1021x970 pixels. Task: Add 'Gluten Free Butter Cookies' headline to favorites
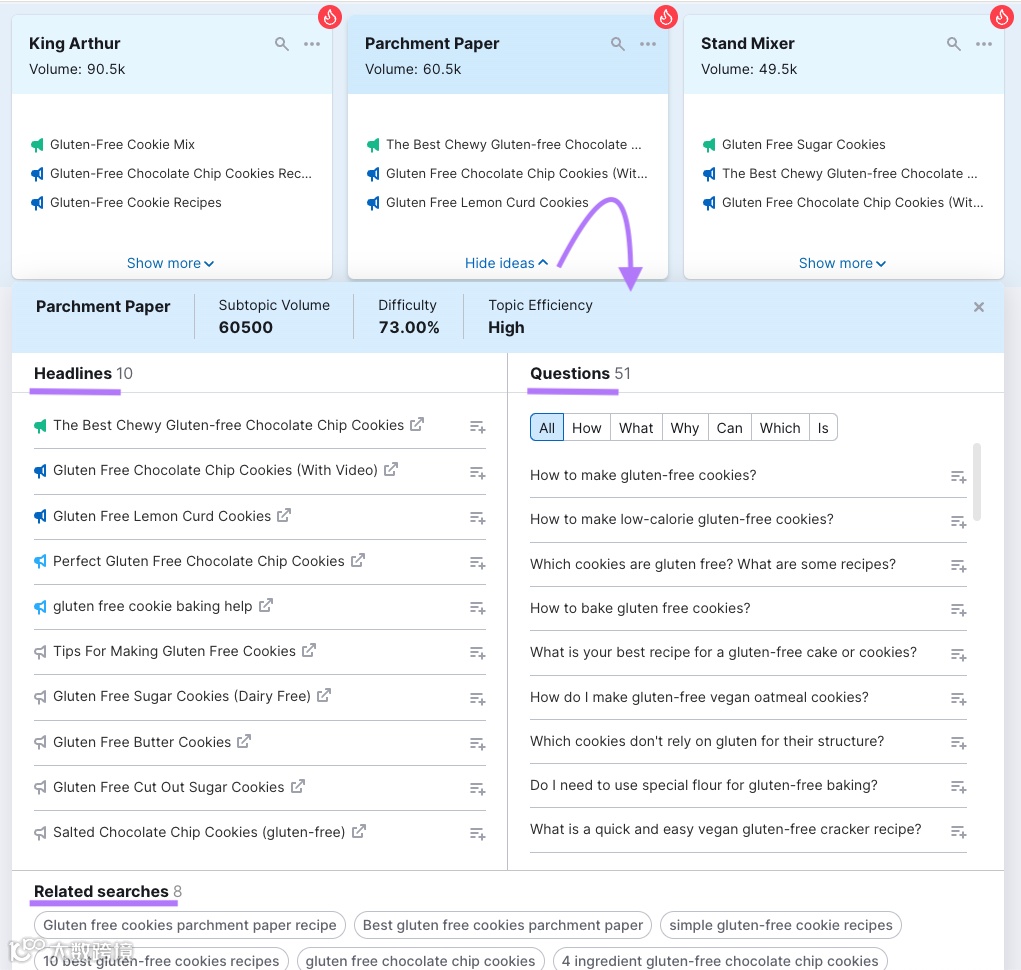click(478, 743)
